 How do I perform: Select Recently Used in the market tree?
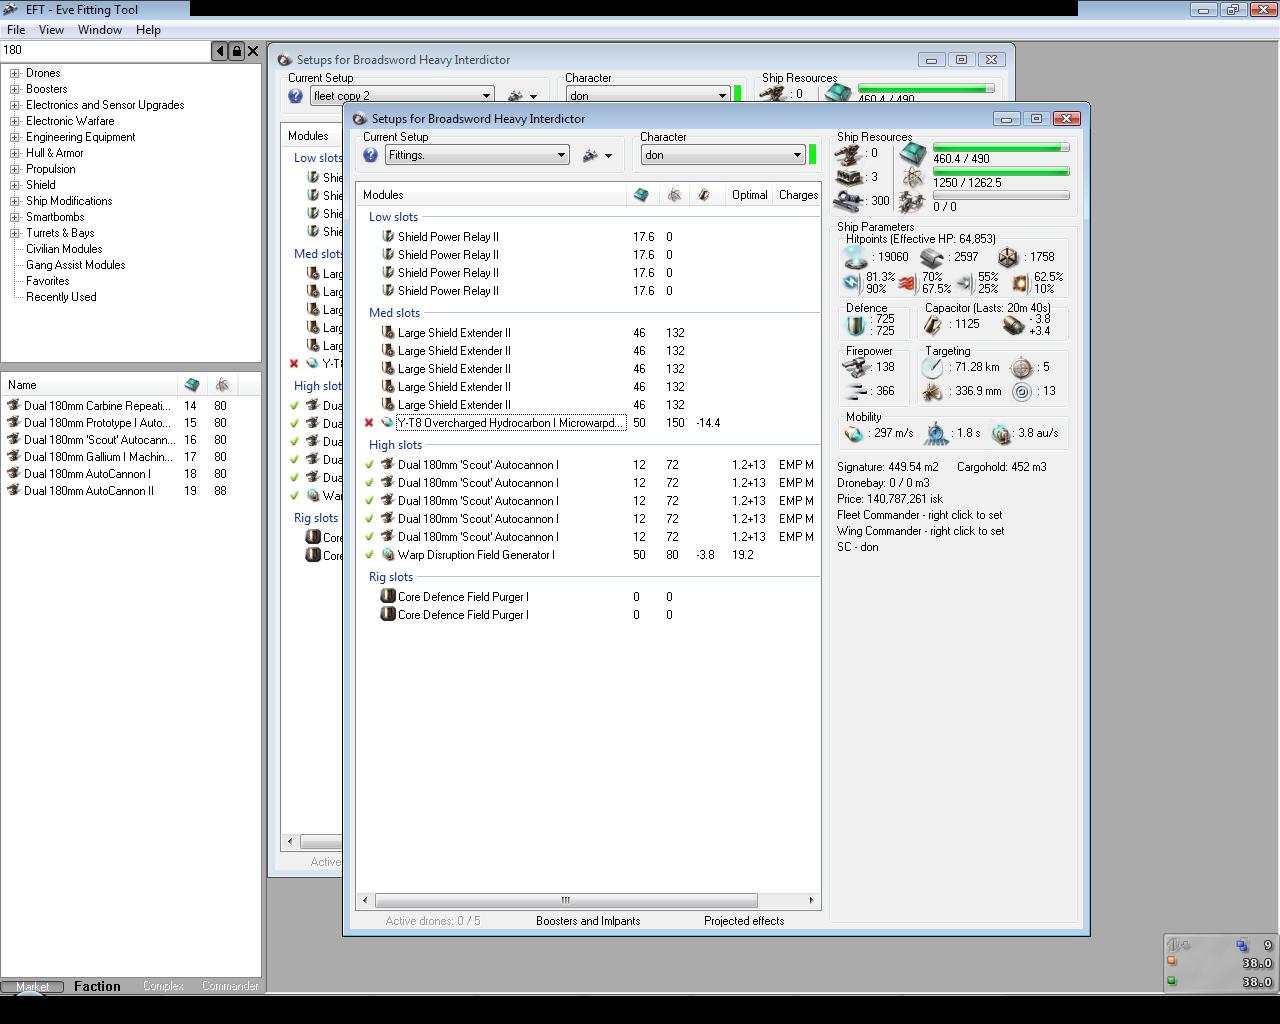[61, 297]
